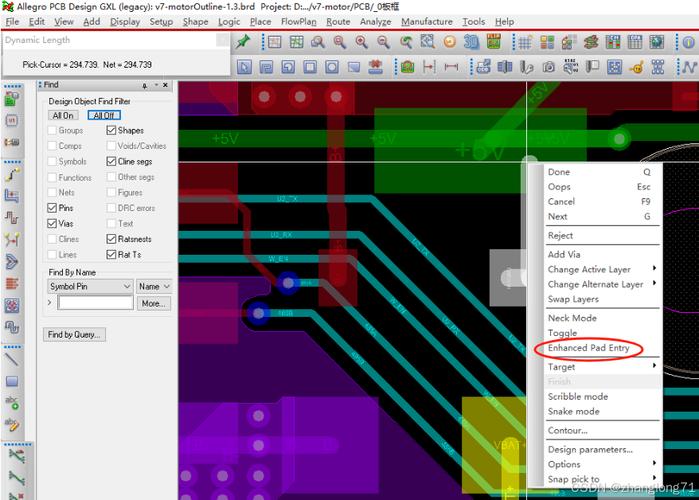
Task: Click the More... button
Action: click(152, 303)
